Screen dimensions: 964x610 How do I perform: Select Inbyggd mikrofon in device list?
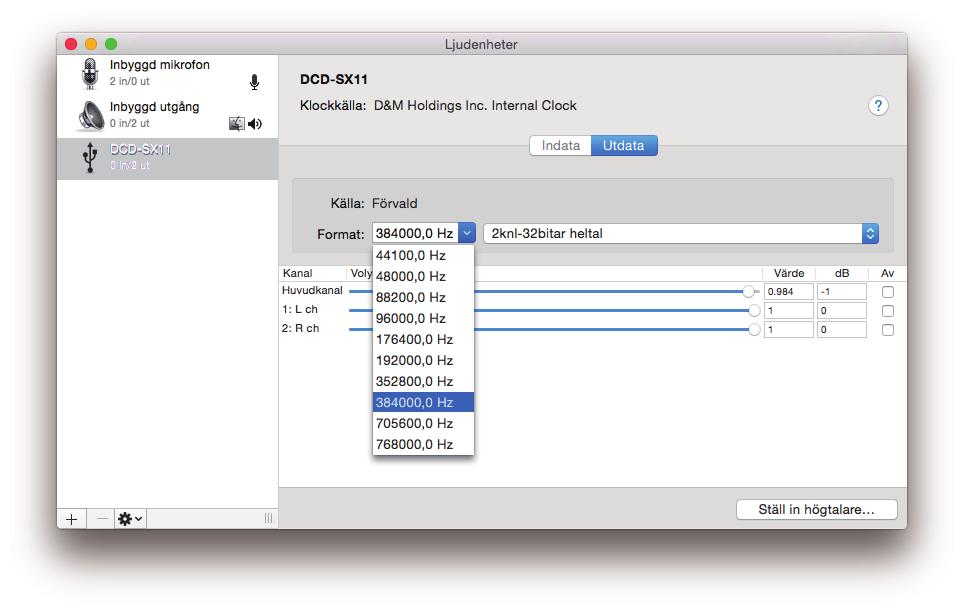coord(167,74)
